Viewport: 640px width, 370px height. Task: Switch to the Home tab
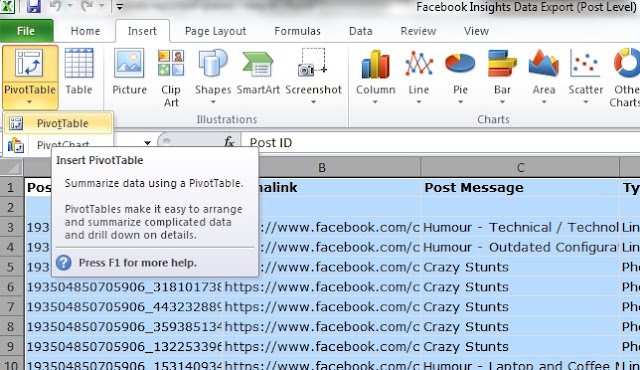point(85,31)
